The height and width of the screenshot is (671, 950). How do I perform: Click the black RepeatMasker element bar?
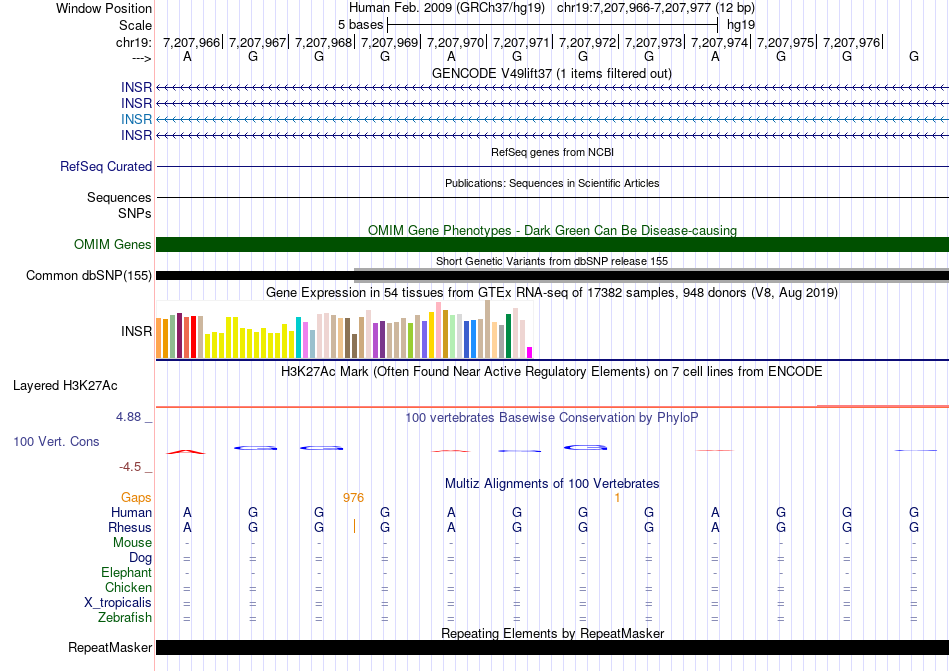coord(552,648)
